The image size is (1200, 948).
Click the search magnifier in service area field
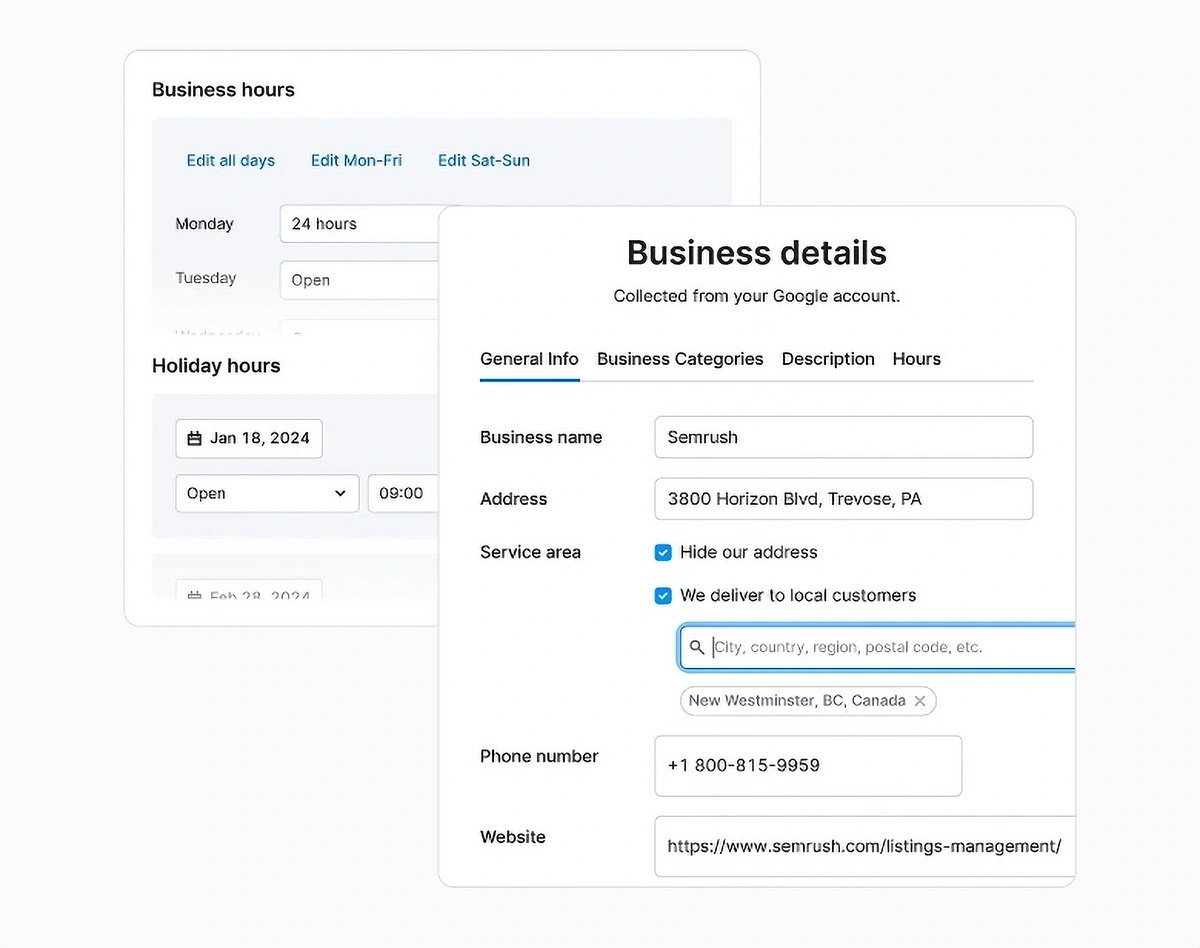[x=697, y=647]
